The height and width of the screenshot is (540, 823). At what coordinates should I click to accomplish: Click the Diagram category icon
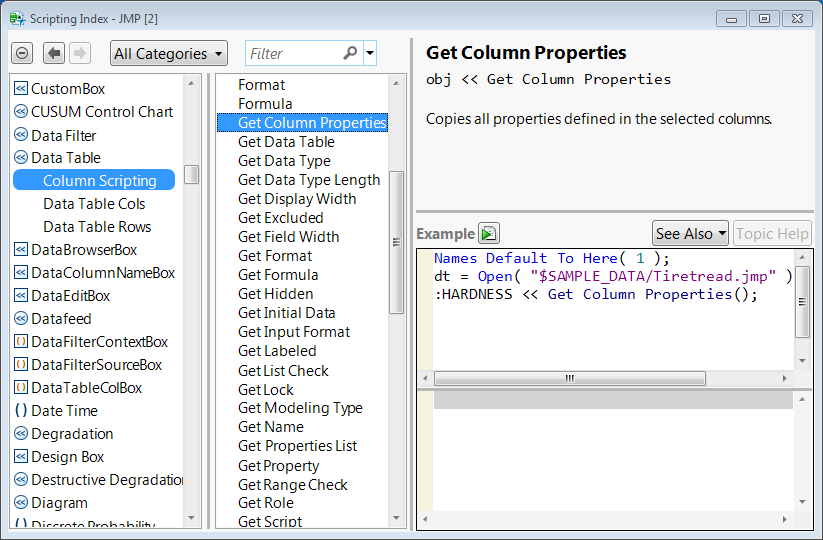point(21,503)
